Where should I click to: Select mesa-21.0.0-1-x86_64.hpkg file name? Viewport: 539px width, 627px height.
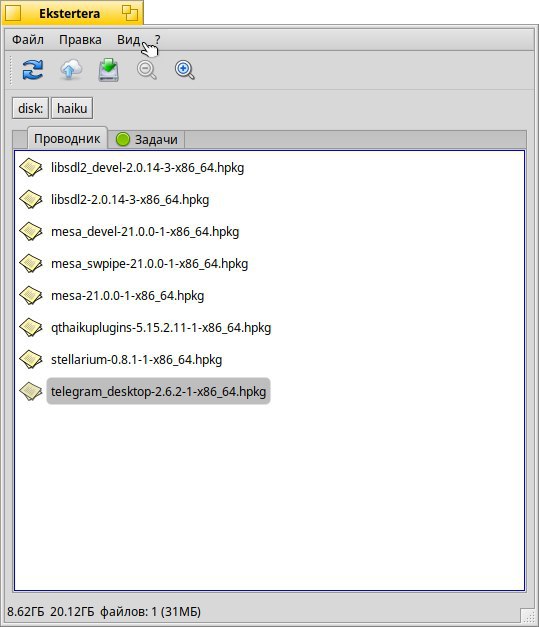(x=127, y=296)
